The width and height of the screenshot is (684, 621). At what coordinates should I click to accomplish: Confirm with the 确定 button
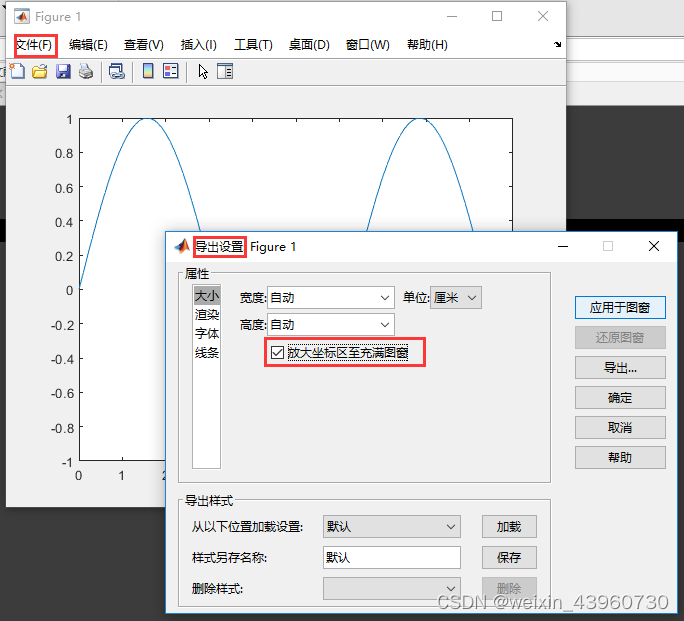click(620, 398)
